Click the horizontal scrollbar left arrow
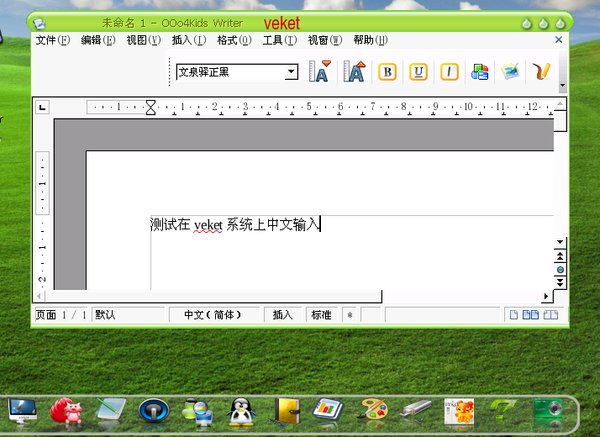This screenshot has width=600, height=437. [x=39, y=296]
